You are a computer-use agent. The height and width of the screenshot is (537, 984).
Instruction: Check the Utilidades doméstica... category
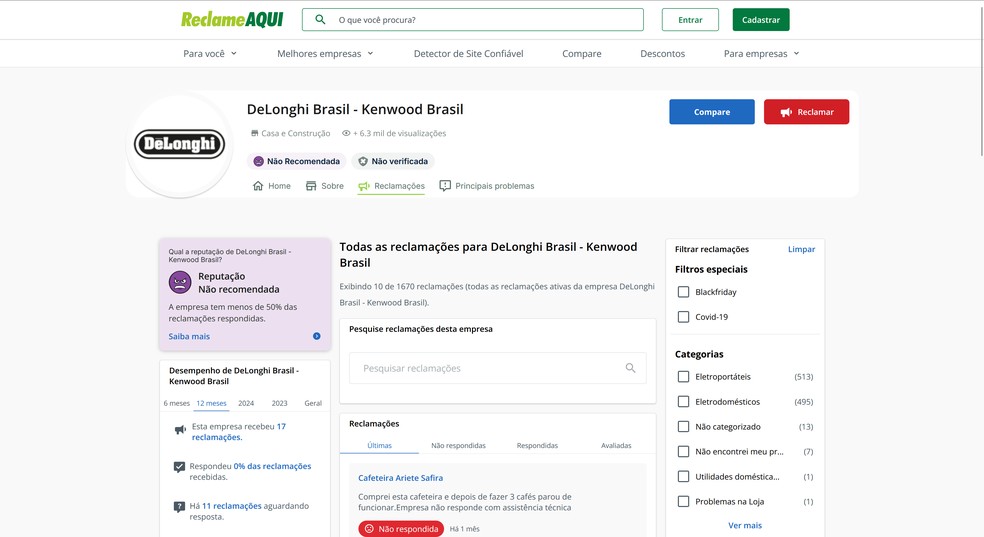683,477
